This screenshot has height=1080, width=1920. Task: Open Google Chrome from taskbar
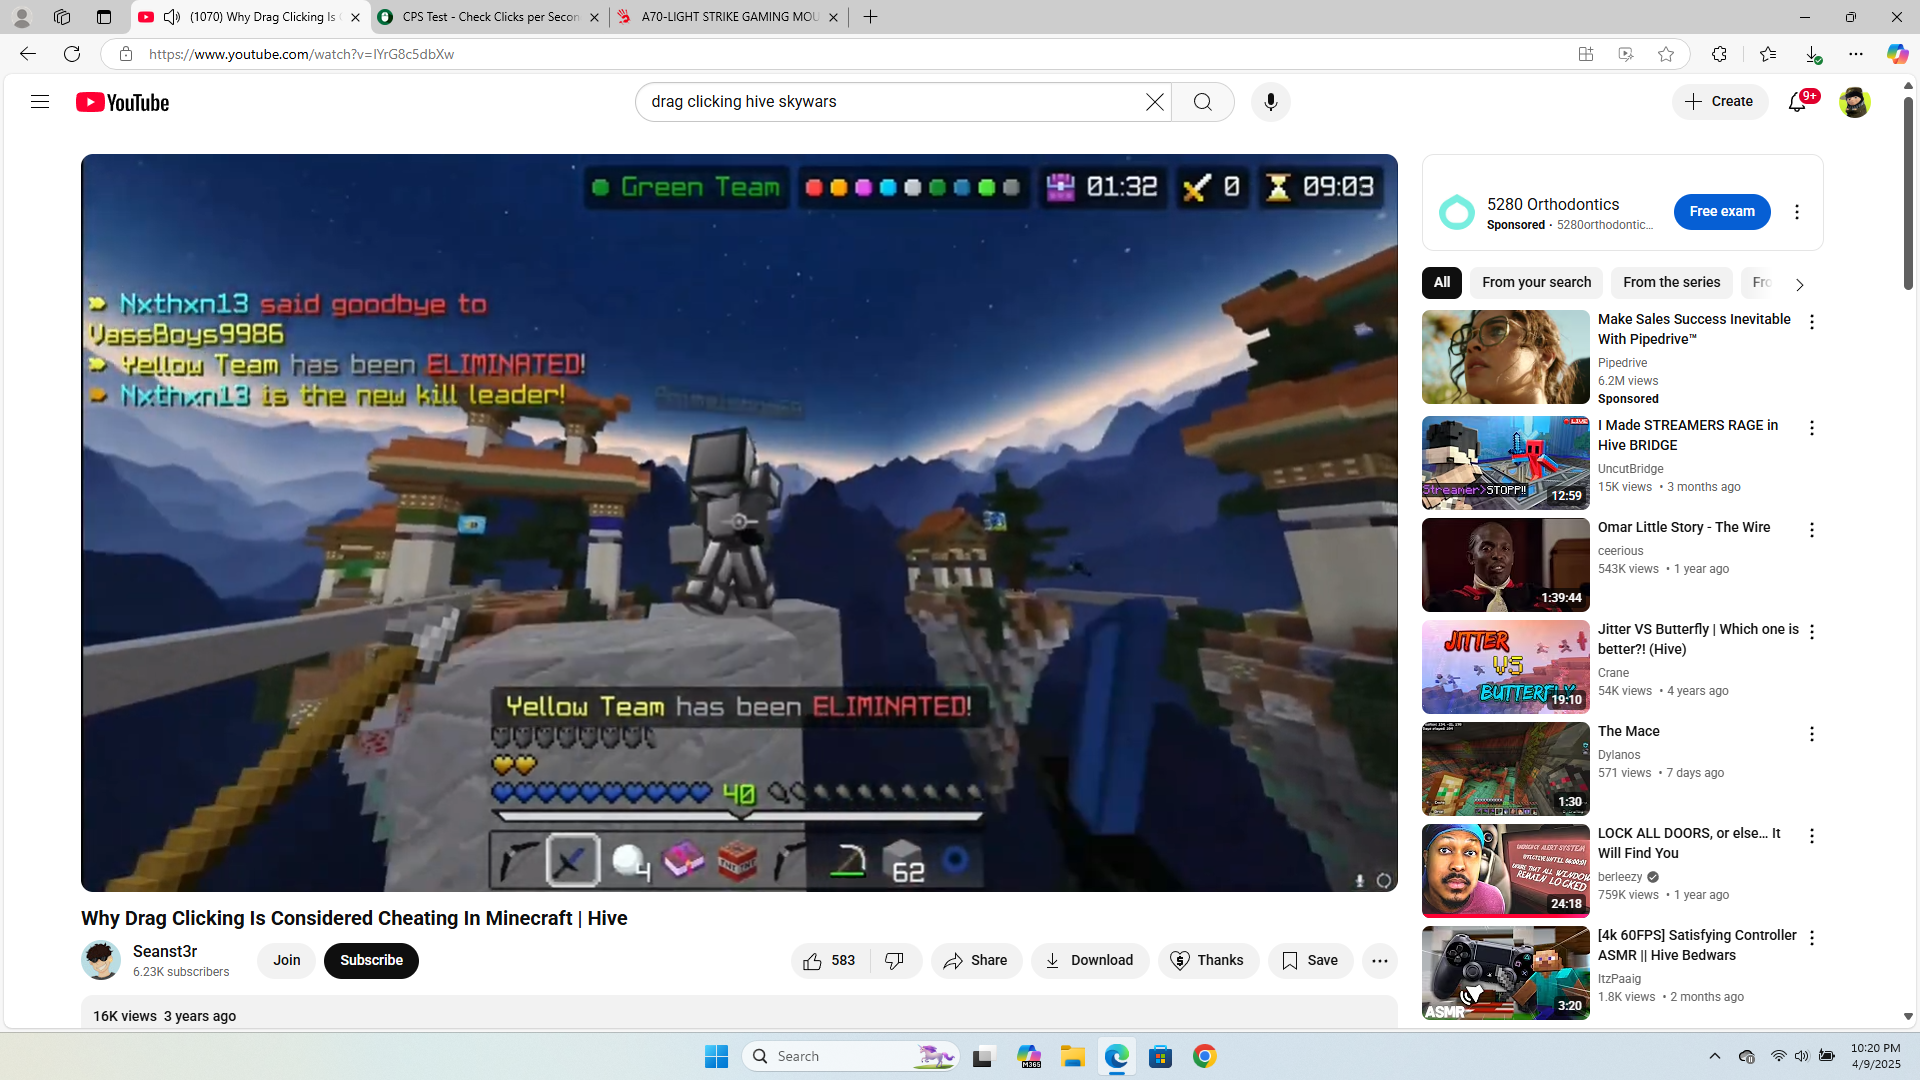1205,1057
